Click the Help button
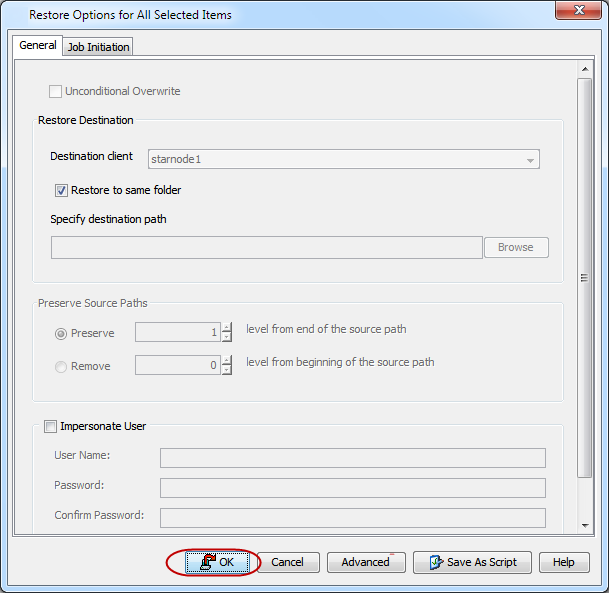The width and height of the screenshot is (609, 593). tap(563, 562)
